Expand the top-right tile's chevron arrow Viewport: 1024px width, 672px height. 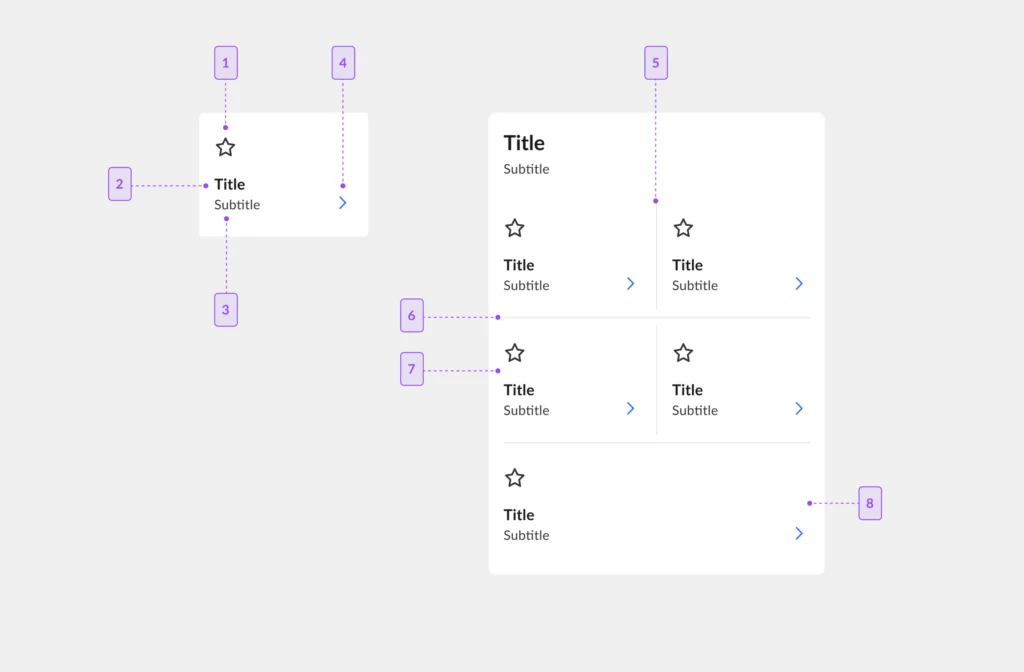799,283
